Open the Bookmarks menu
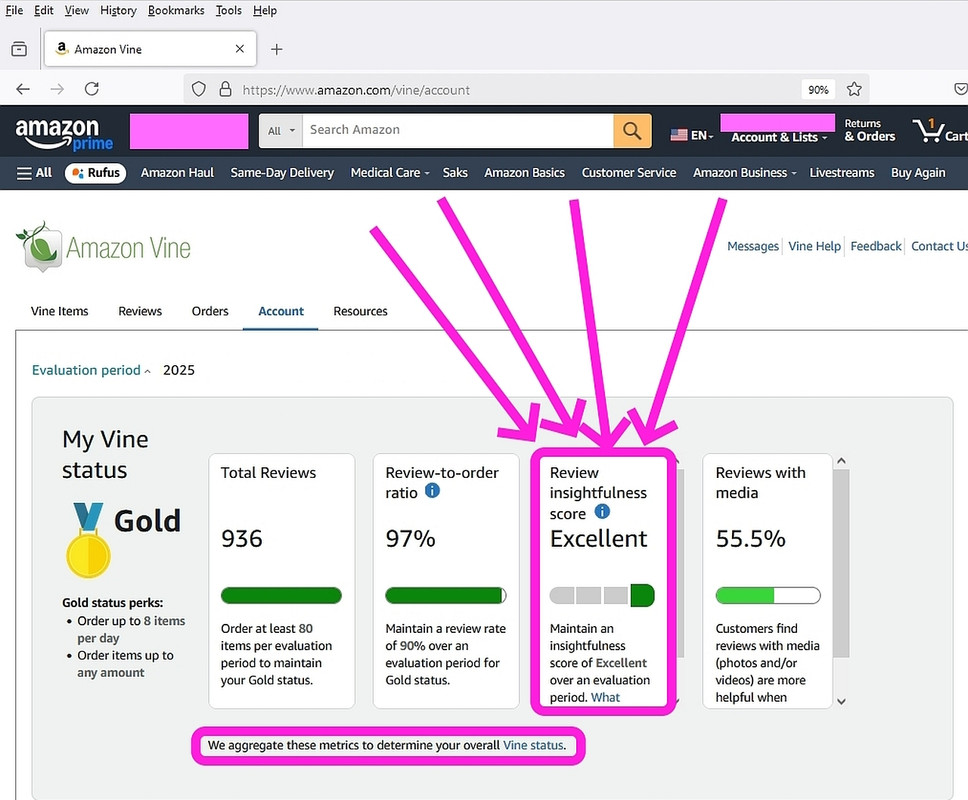Viewport: 968px width, 800px height. pyautogui.click(x=176, y=10)
